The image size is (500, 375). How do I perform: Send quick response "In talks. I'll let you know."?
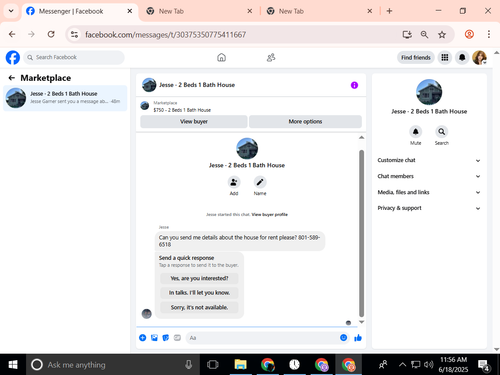[199, 293]
